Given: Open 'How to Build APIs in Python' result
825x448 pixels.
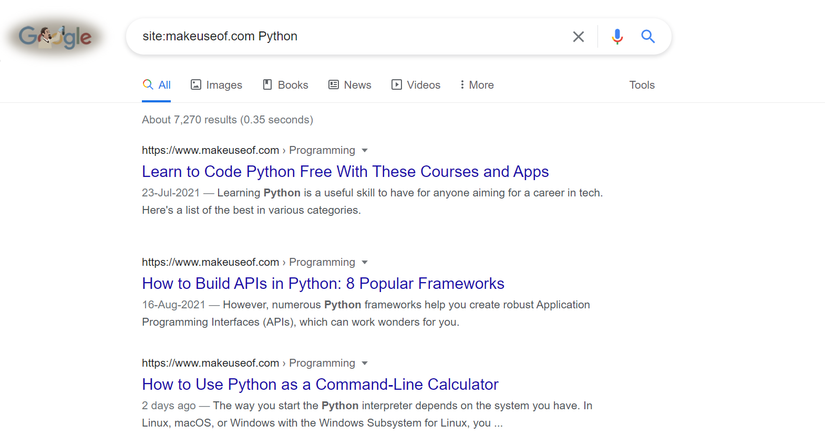Looking at the screenshot, I should tap(323, 284).
